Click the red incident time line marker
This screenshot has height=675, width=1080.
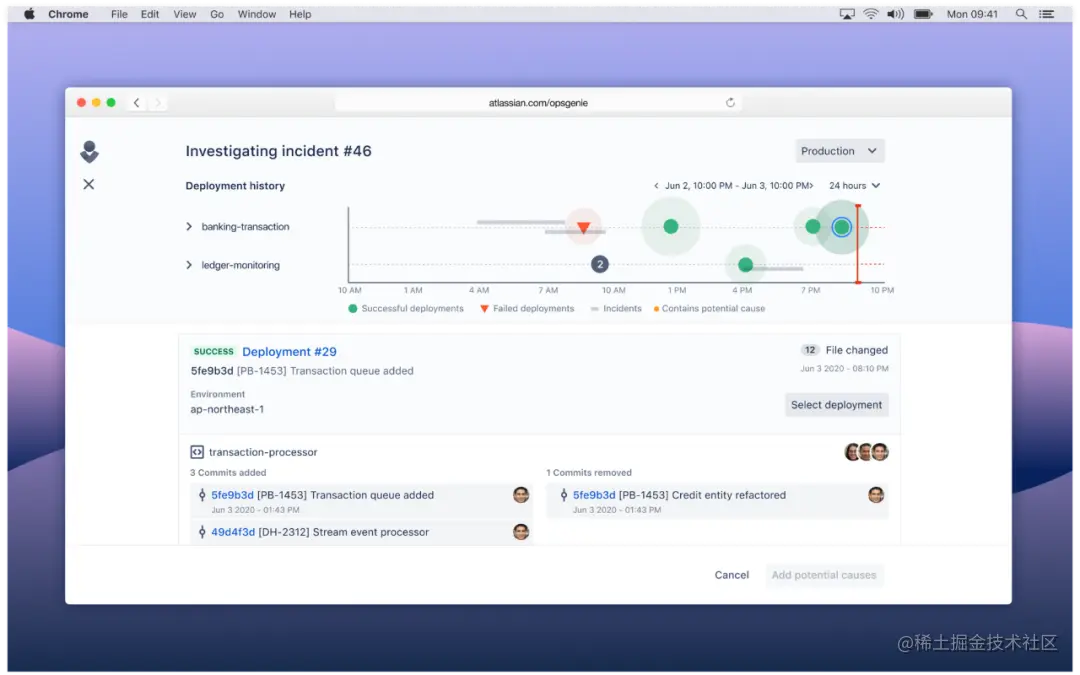(858, 244)
